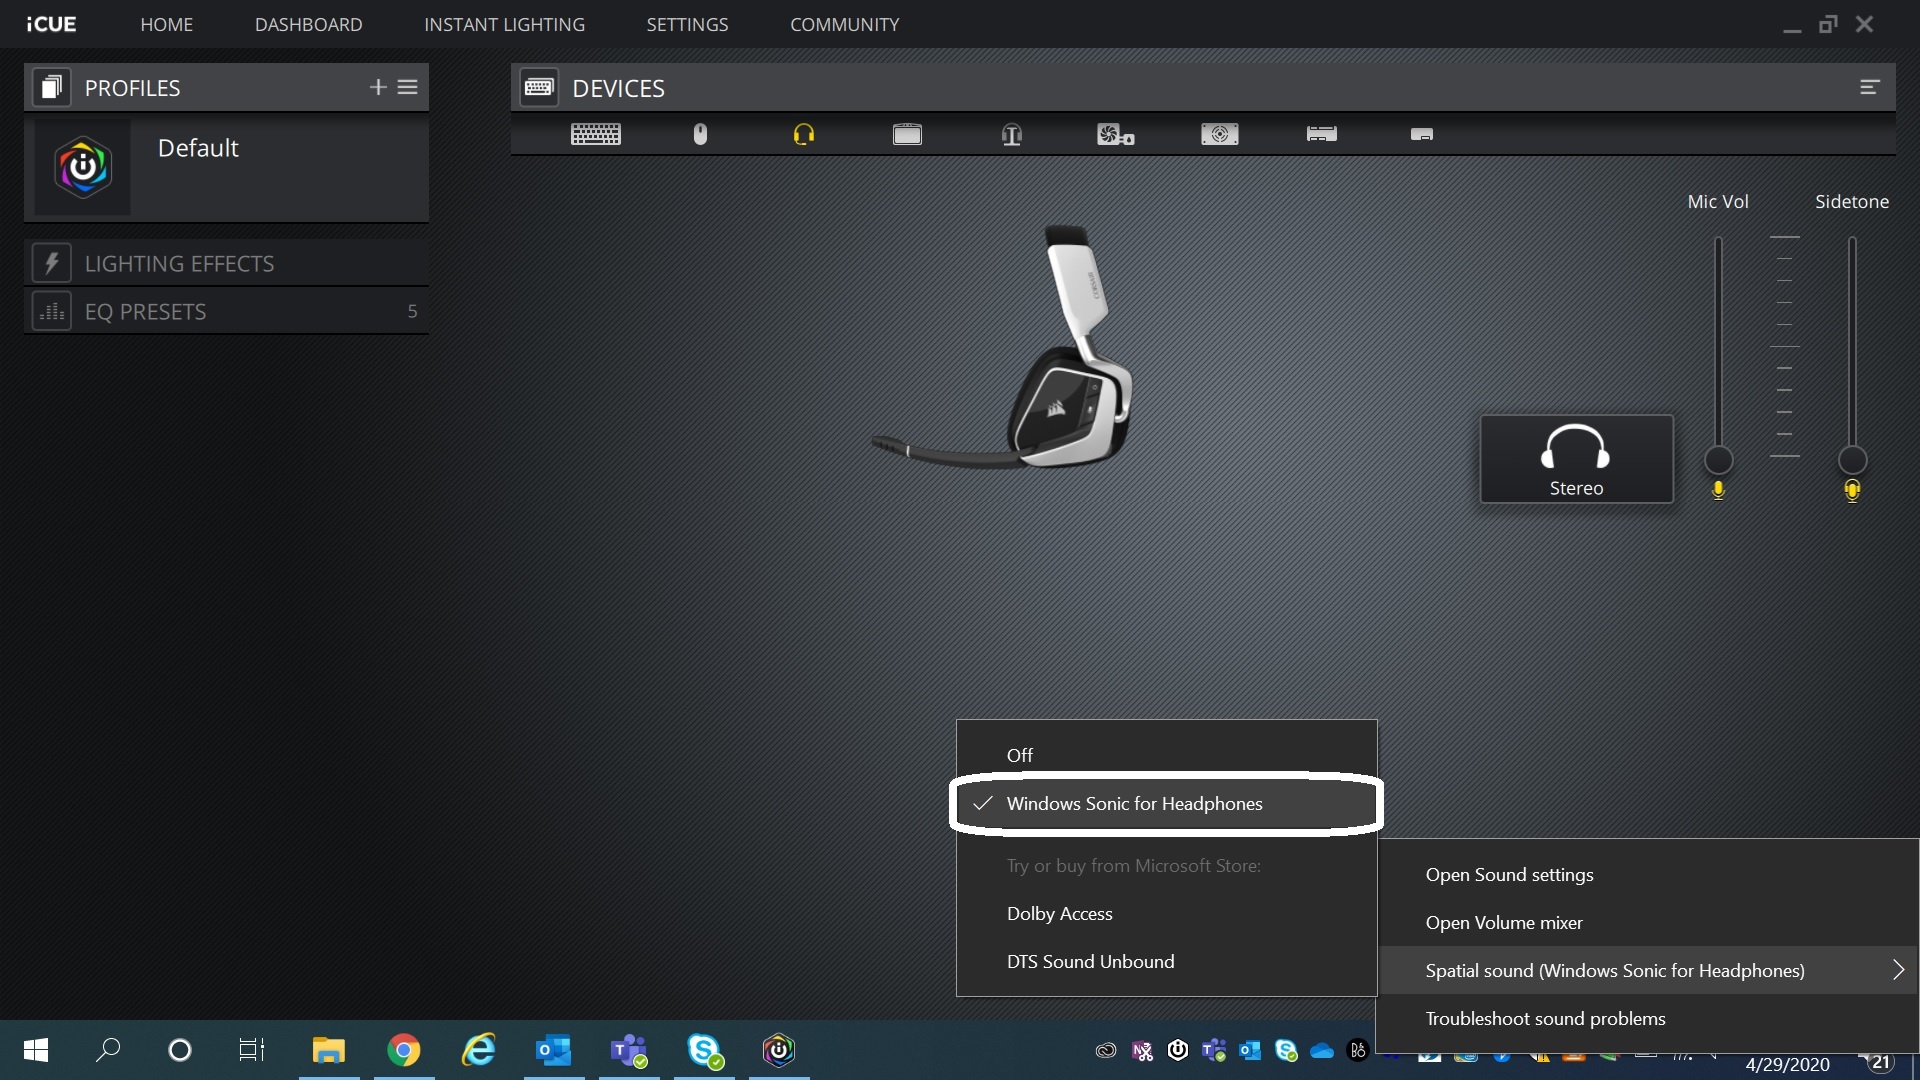The height and width of the screenshot is (1080, 1920).
Task: Click Troubleshoot sound problems
Action: click(1648, 1018)
